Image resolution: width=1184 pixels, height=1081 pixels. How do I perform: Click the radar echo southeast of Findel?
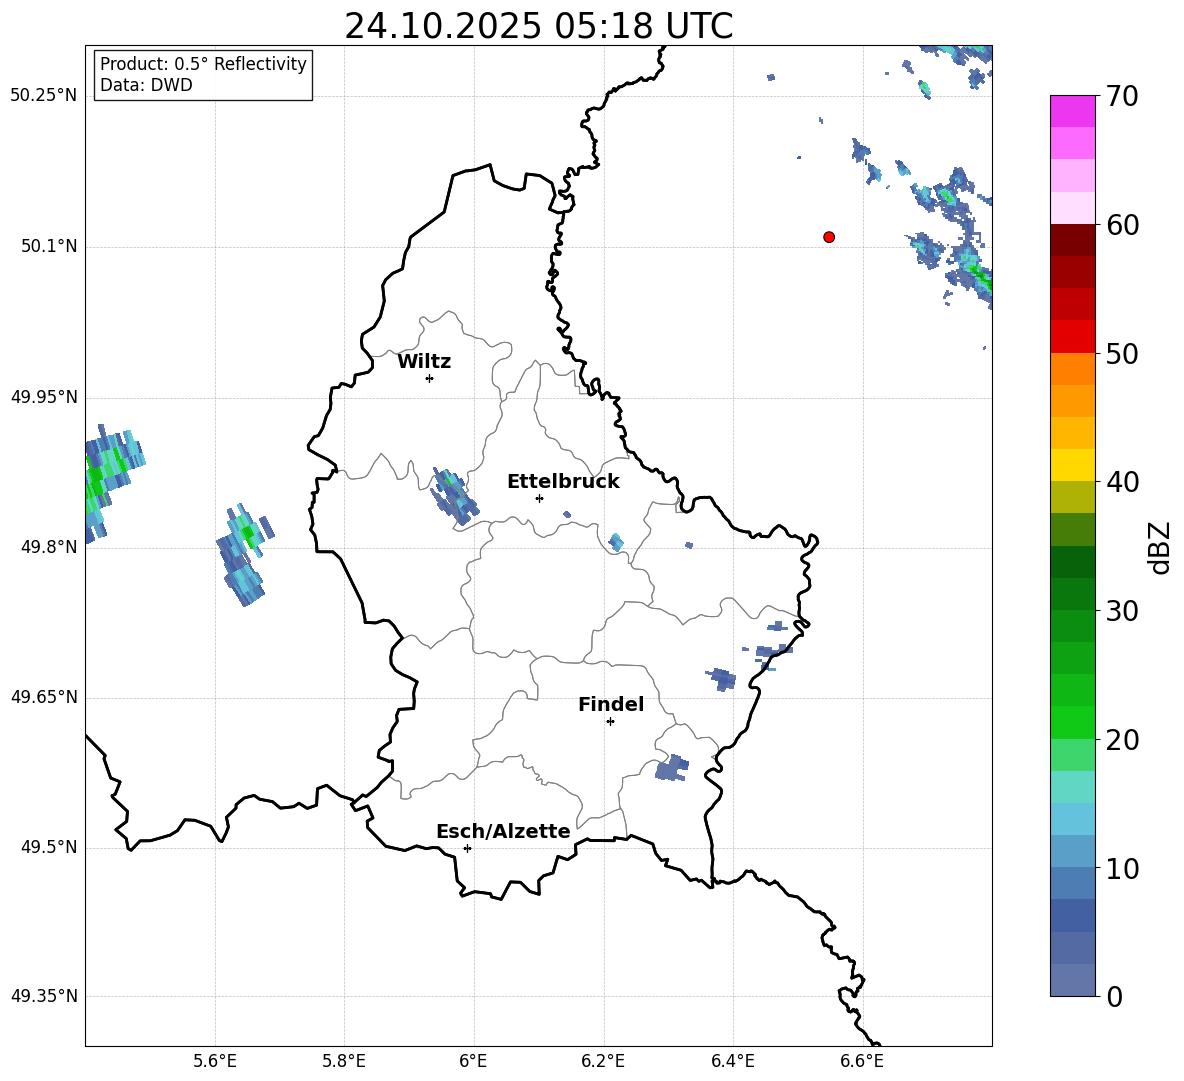coord(671,768)
